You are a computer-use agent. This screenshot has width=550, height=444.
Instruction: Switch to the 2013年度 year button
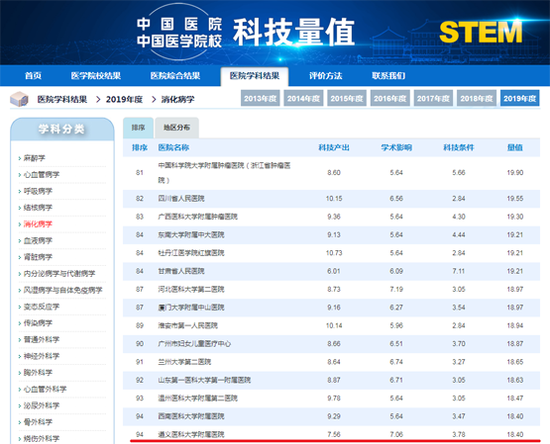260,98
